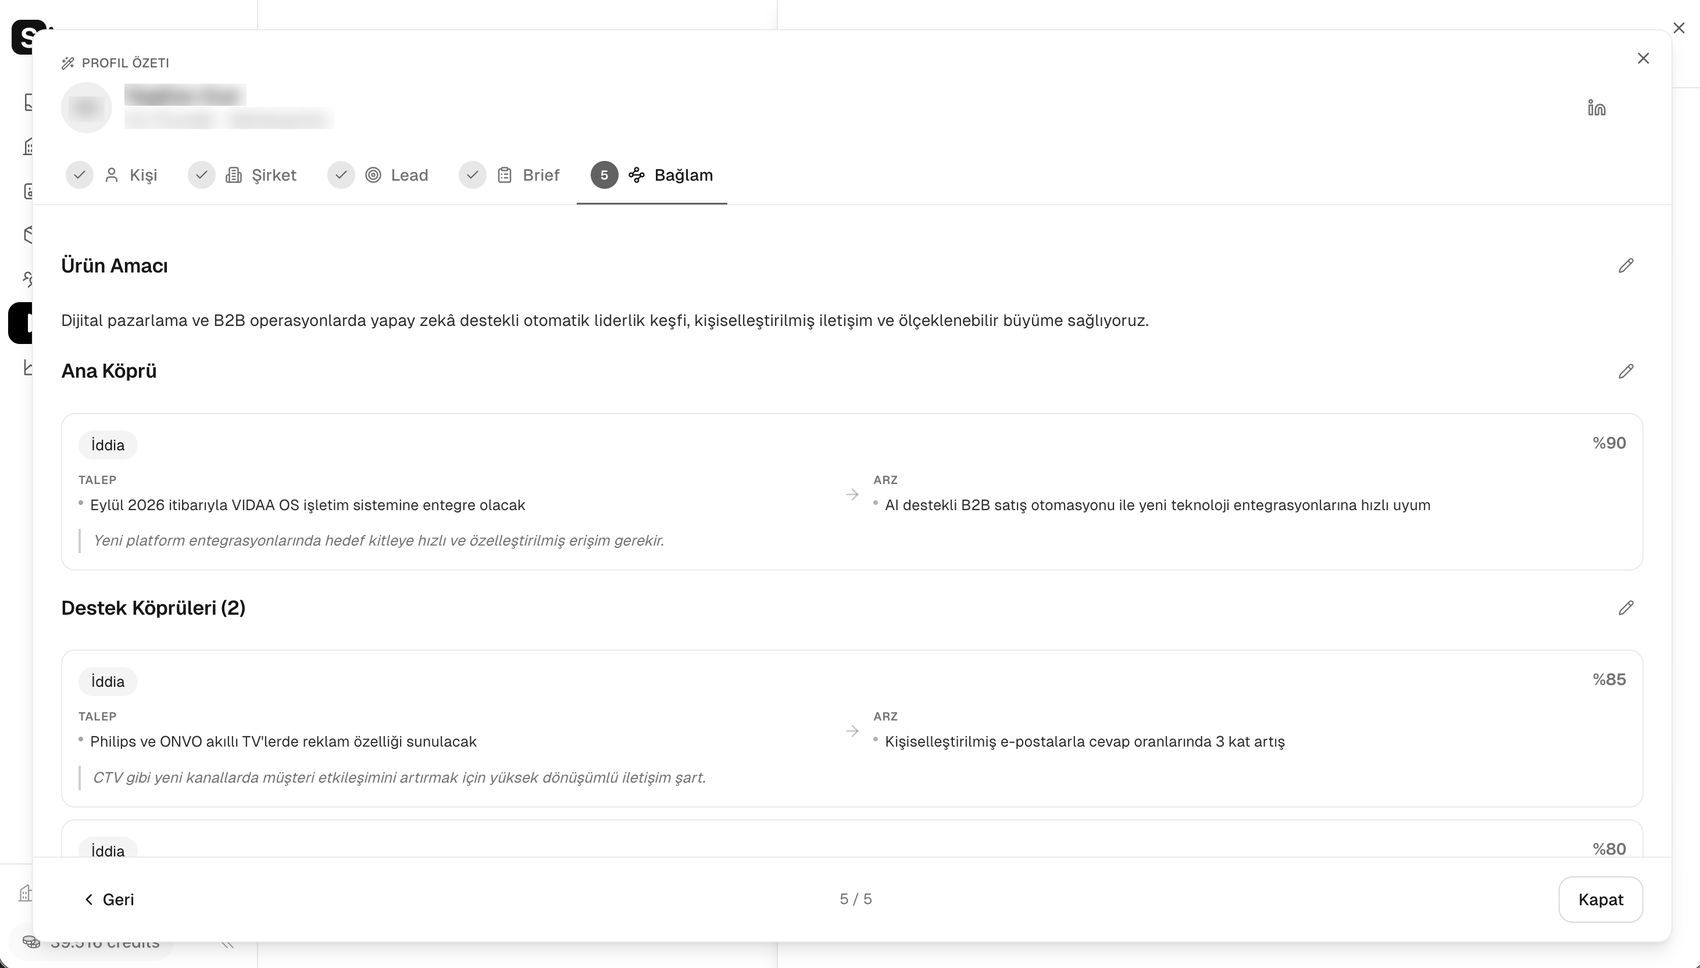Click the Bağlam step number 5 badge
Image resolution: width=1700 pixels, height=968 pixels.
coord(604,175)
